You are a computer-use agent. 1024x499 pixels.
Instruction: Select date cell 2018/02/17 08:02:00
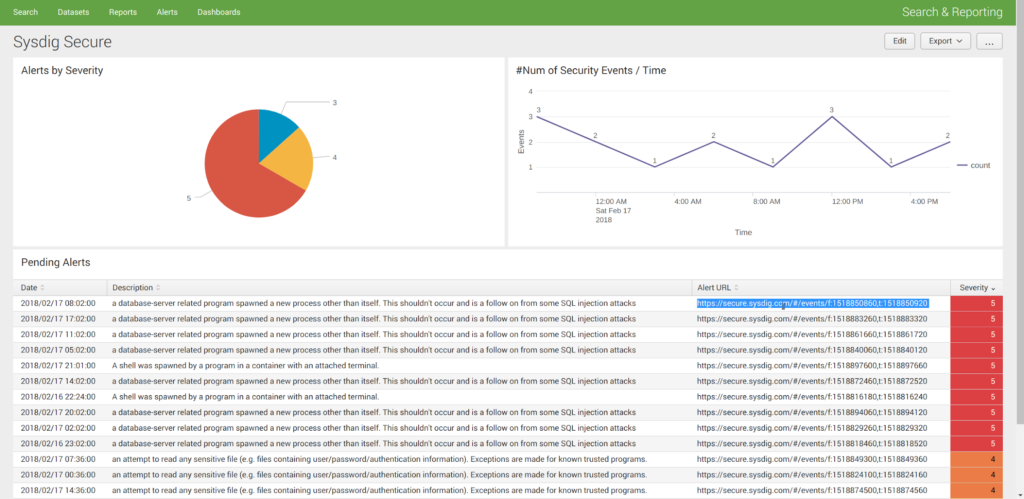(x=57, y=303)
